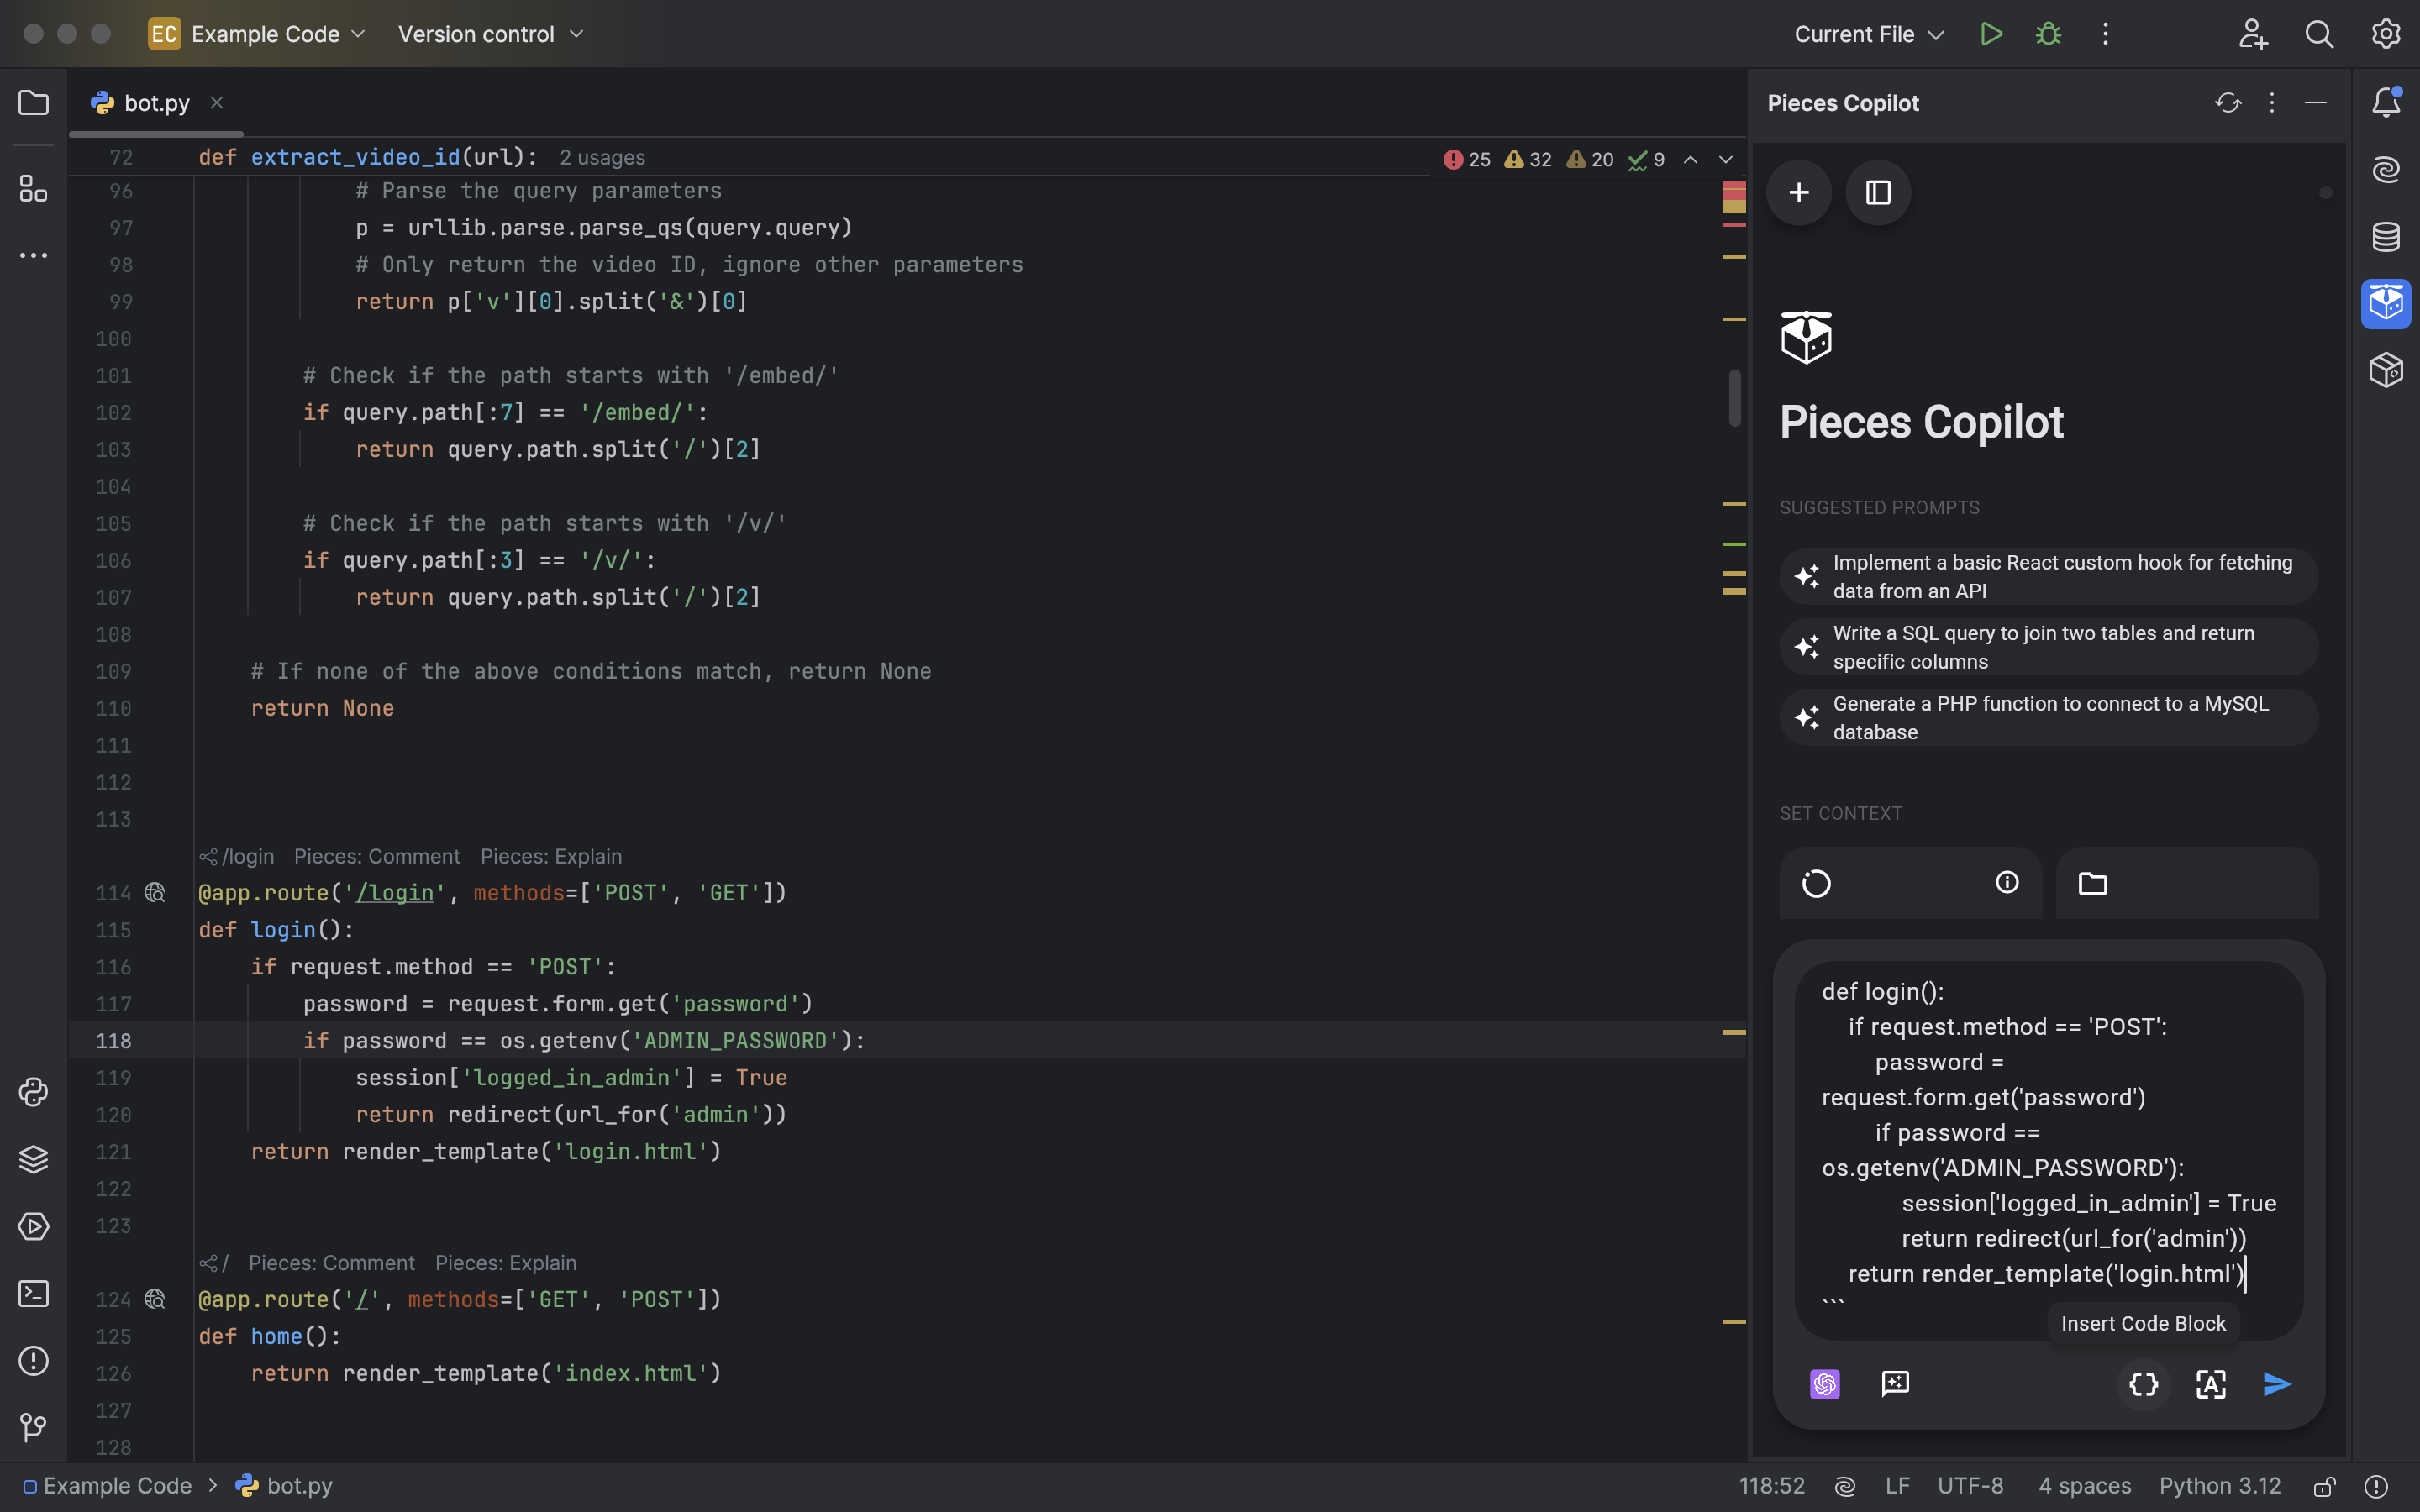Open the Project tool window folder icon

tap(33, 103)
